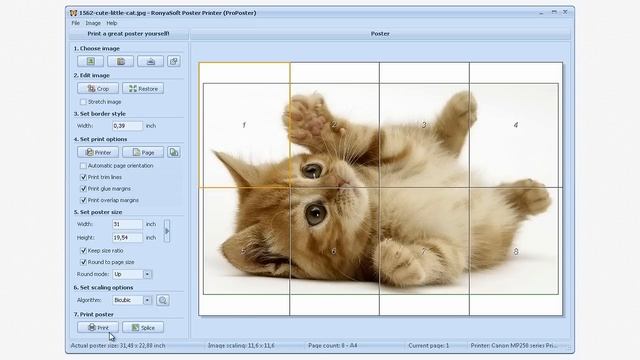Select poster page 8
640x360 pixels.
(516, 251)
